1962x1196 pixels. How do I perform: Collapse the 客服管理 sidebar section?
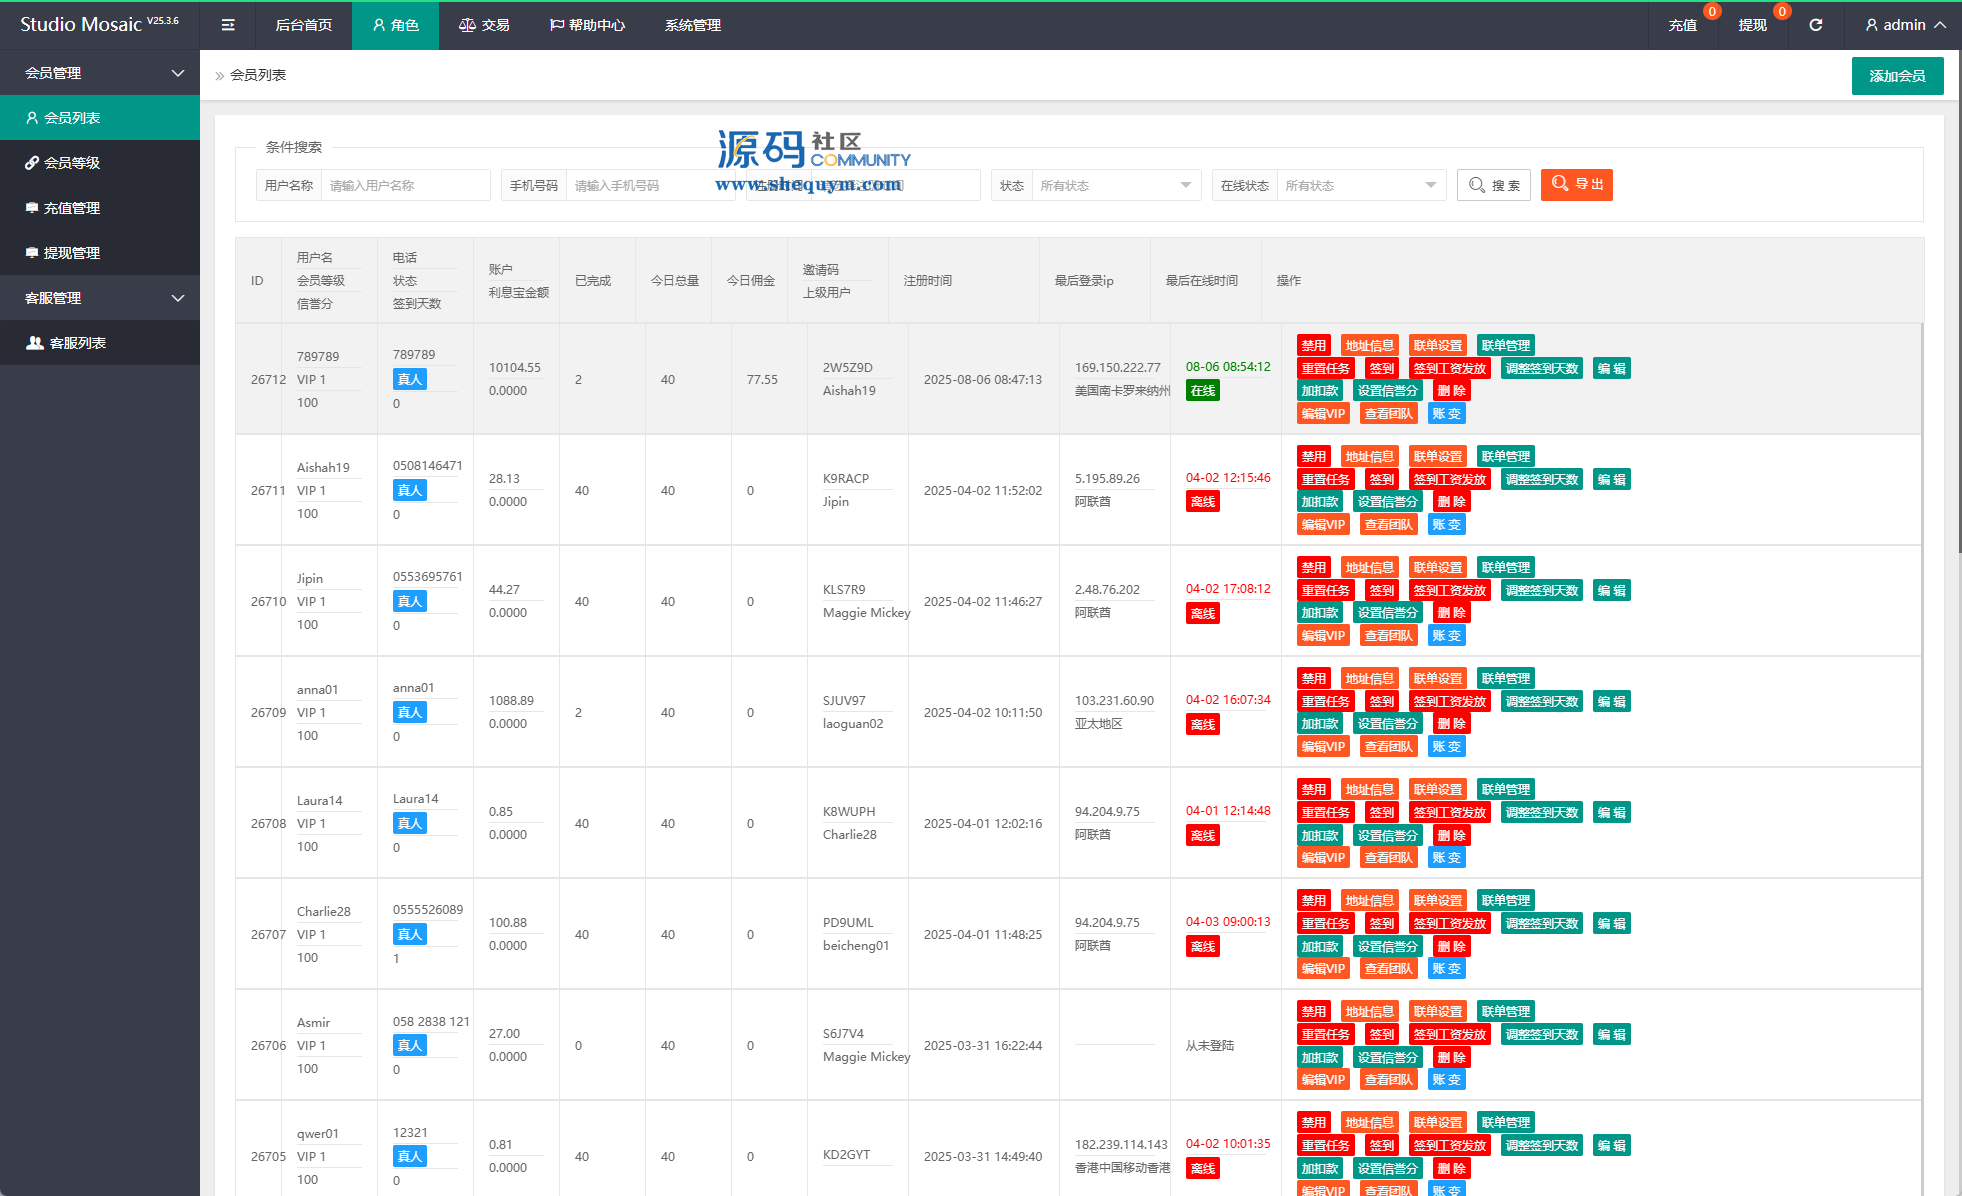tap(177, 298)
